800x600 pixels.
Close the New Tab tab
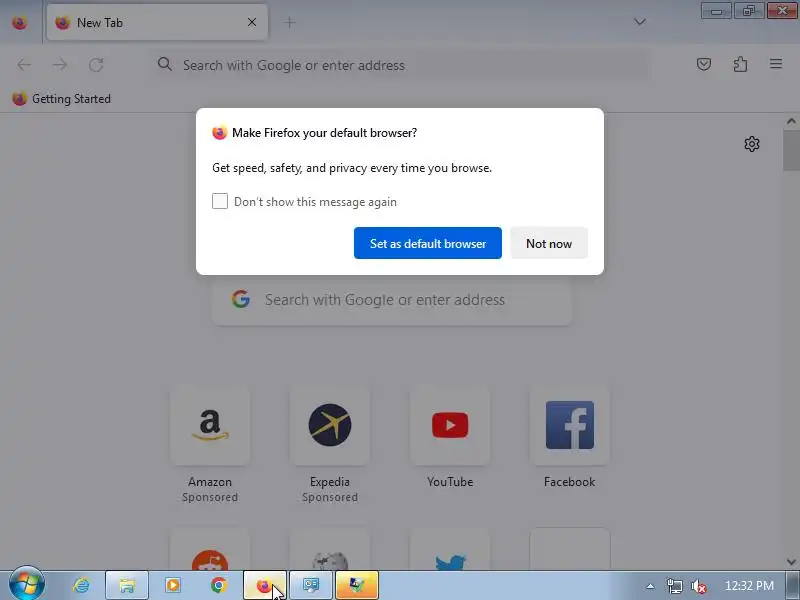click(x=252, y=22)
